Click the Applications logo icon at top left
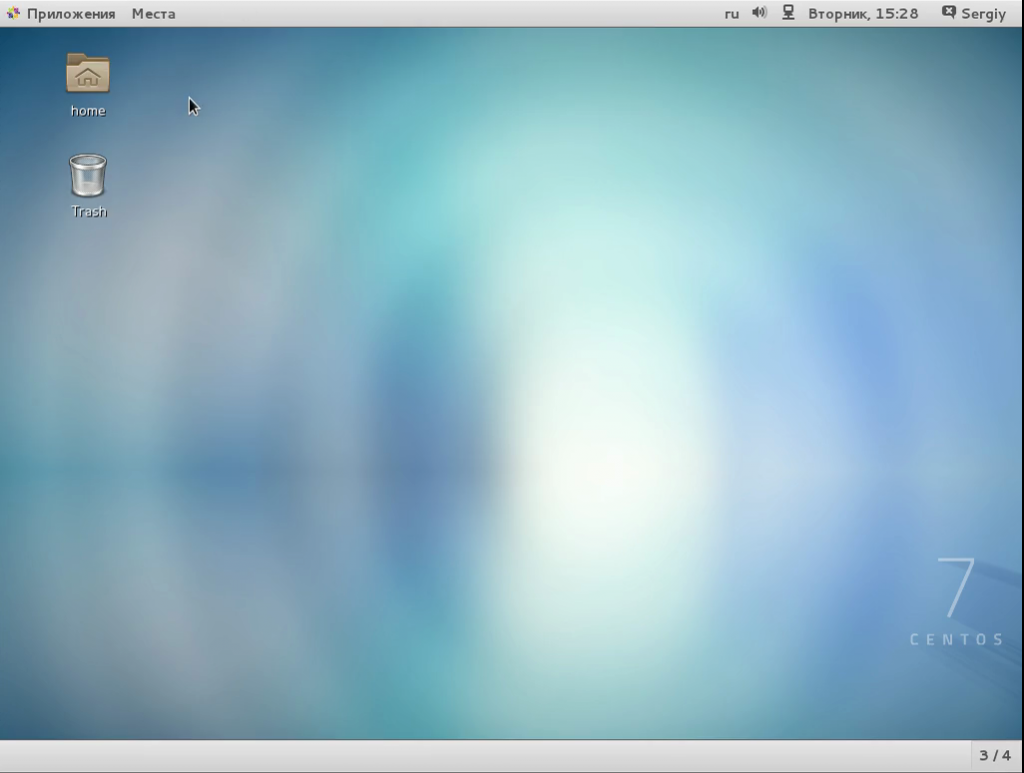 pyautogui.click(x=14, y=13)
